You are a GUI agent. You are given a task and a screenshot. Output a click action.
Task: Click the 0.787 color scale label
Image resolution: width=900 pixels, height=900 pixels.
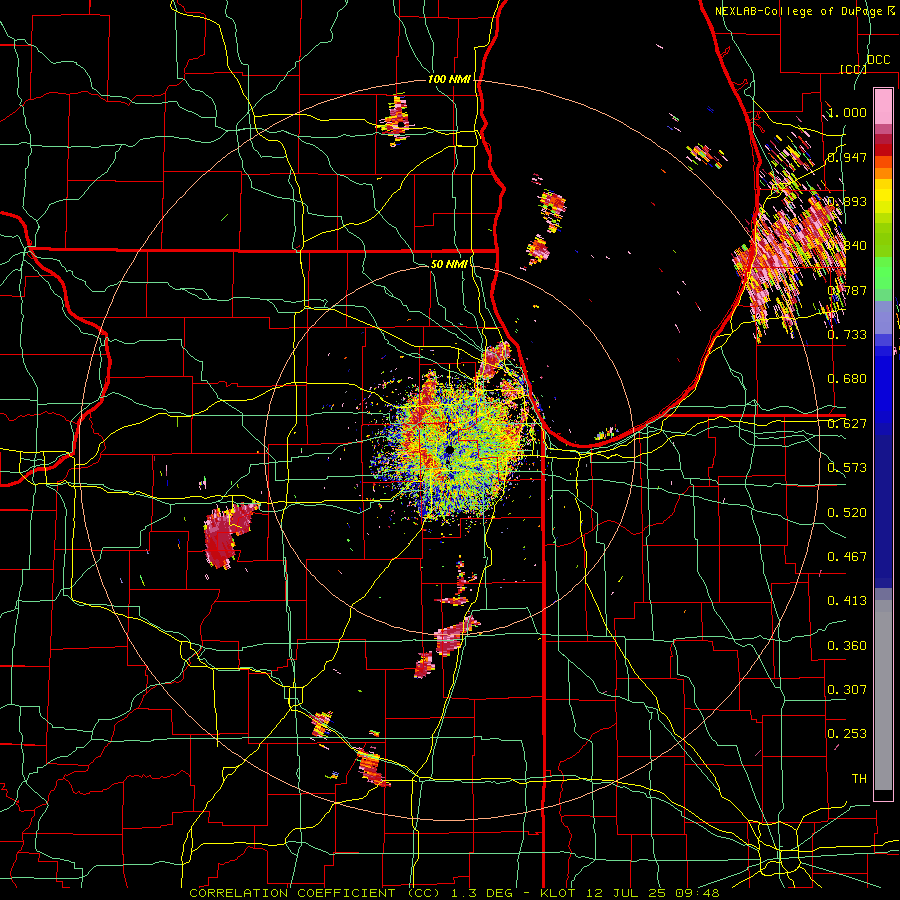tap(847, 290)
